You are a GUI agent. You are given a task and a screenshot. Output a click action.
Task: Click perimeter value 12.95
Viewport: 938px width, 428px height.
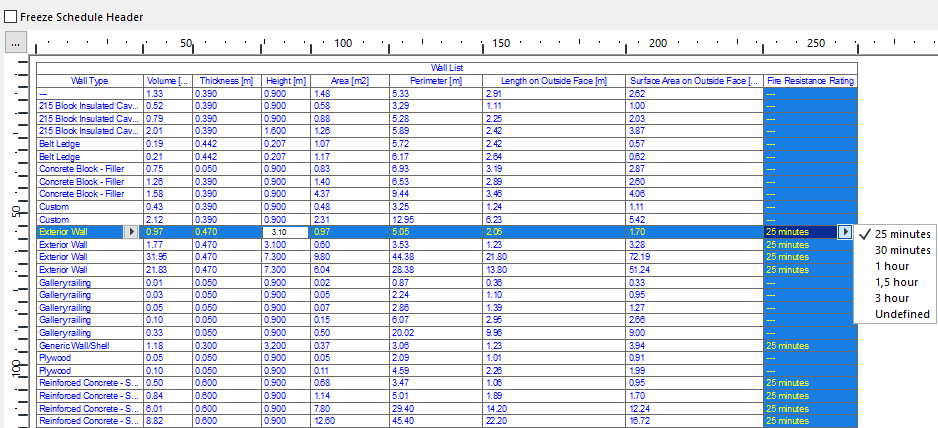402,220
